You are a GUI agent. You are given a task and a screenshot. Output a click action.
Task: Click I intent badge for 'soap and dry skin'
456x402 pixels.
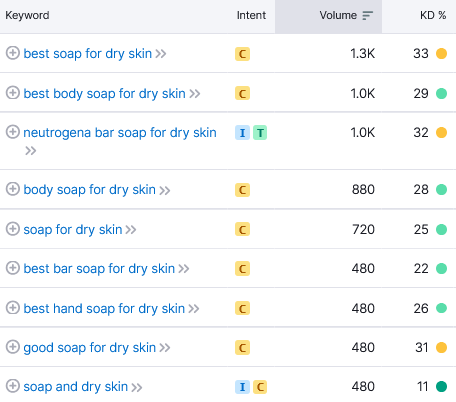[242, 387]
